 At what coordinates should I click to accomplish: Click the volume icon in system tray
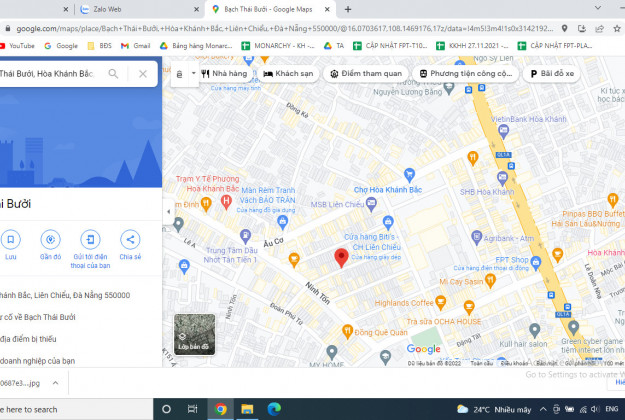click(595, 409)
